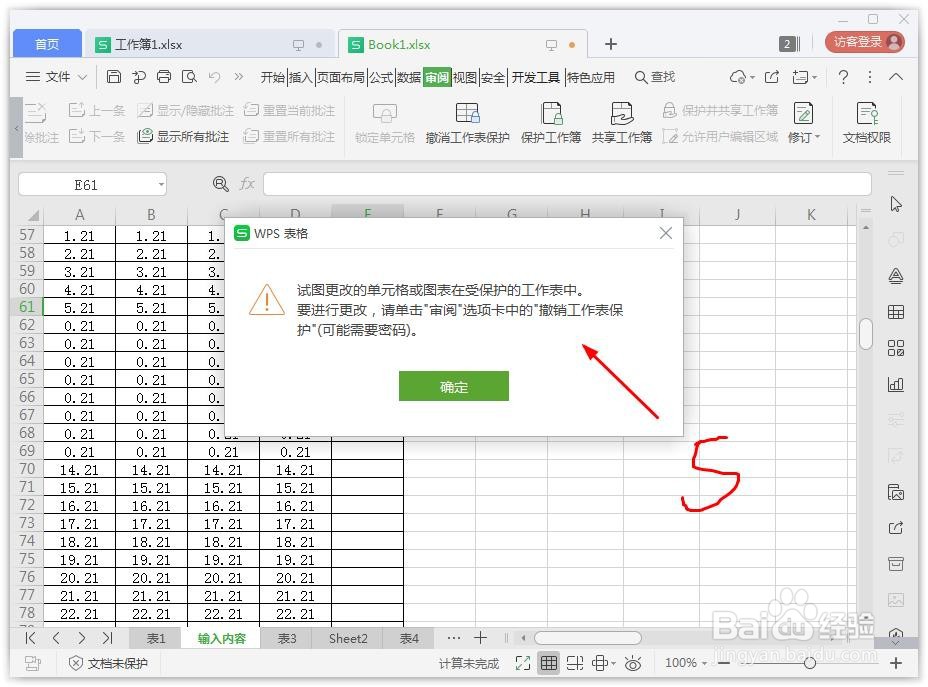Toggle gridline display in the status bar
This screenshot has width=928, height=687.
[x=549, y=663]
